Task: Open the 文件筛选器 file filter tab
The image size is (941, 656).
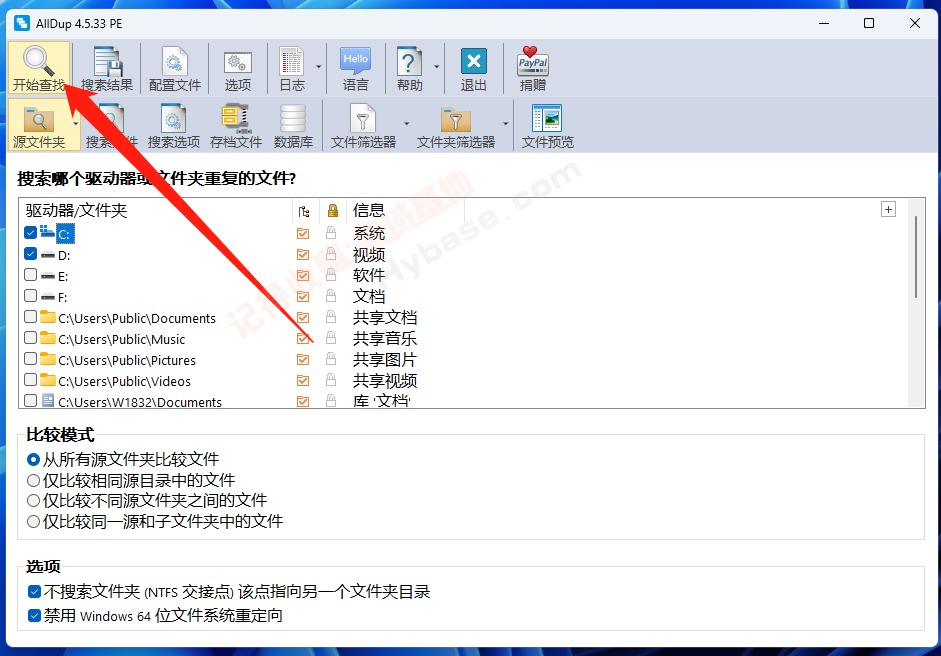Action: 363,125
